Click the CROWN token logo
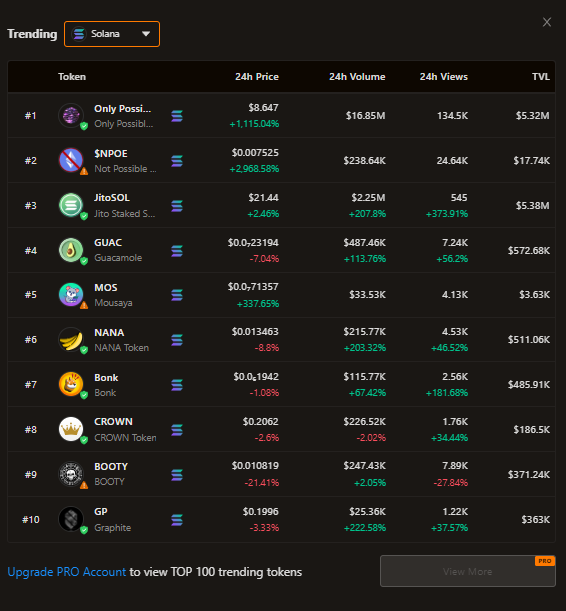The image size is (566, 611). [x=71, y=429]
